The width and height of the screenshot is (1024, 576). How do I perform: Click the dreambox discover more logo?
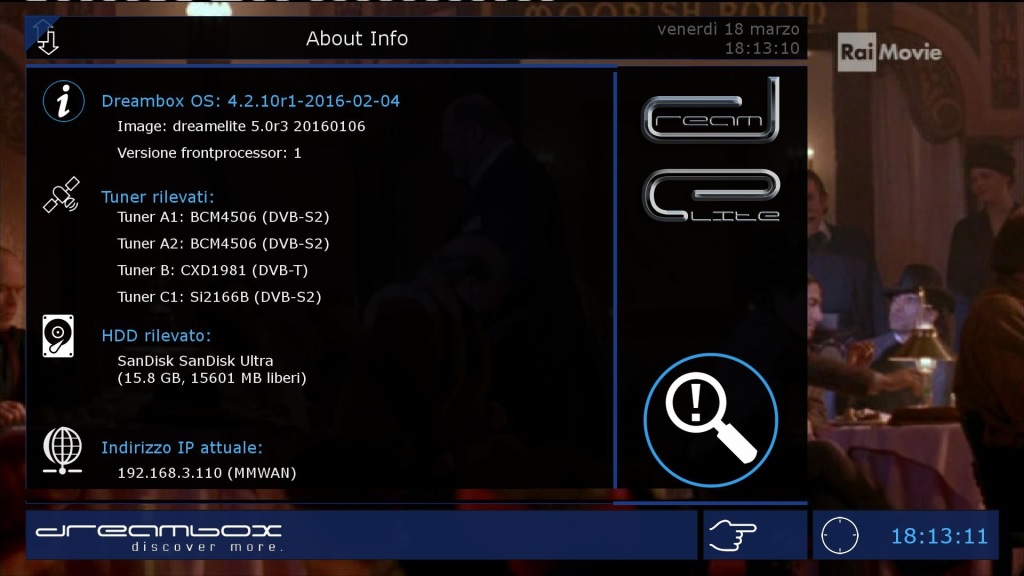click(159, 536)
